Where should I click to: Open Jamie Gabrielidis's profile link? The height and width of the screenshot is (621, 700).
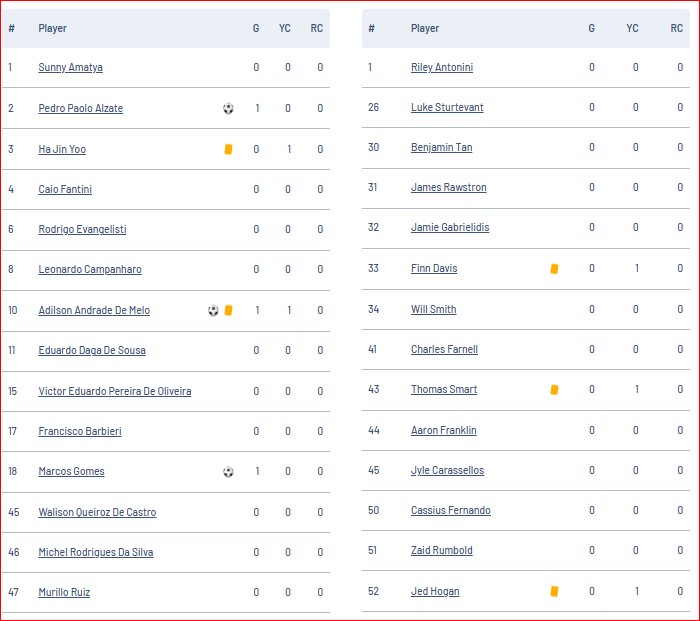point(450,227)
